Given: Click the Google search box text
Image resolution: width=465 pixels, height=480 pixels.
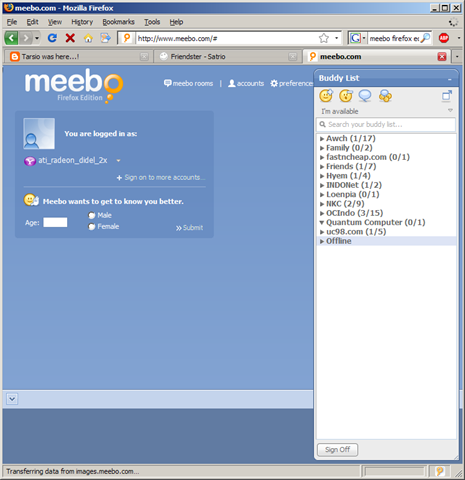Looking at the screenshot, I should point(394,38).
